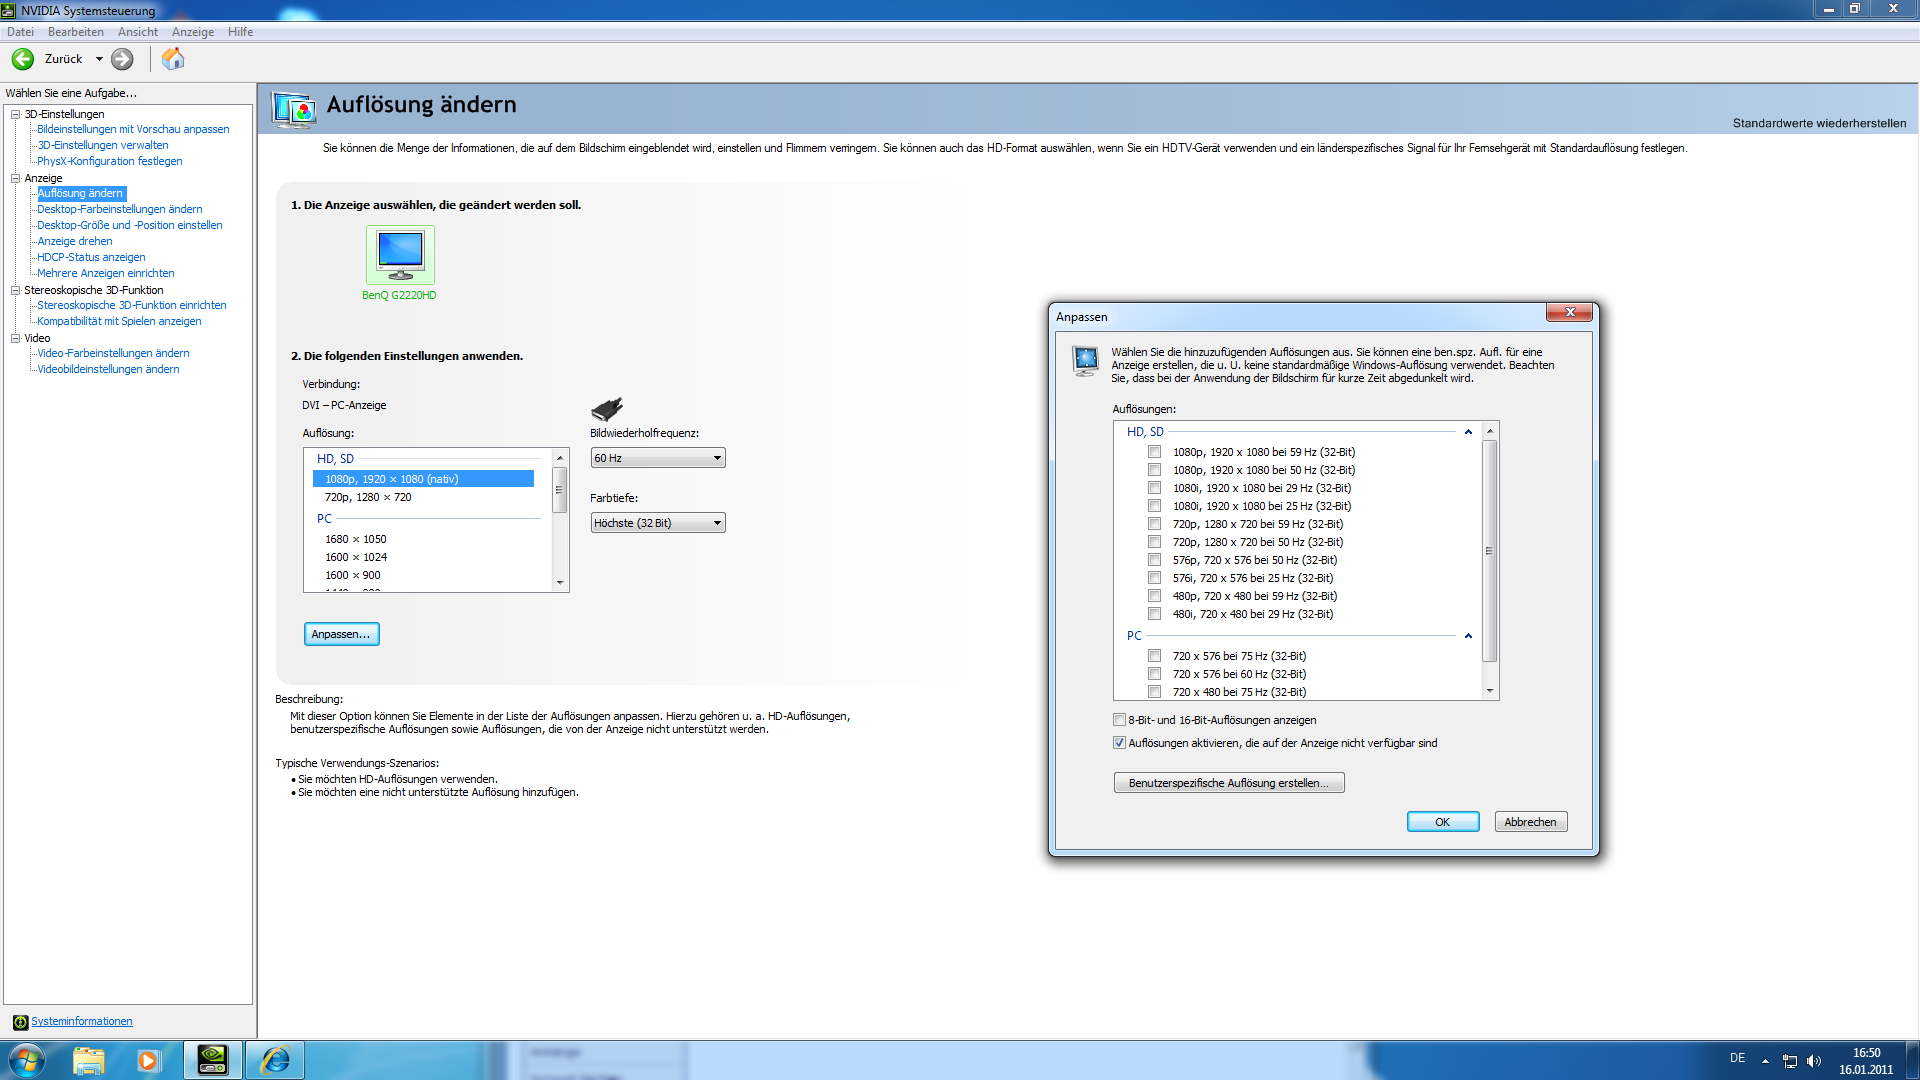Viewport: 1920px width, 1080px height.
Task: Click the Systeminformationen link
Action: click(81, 1021)
